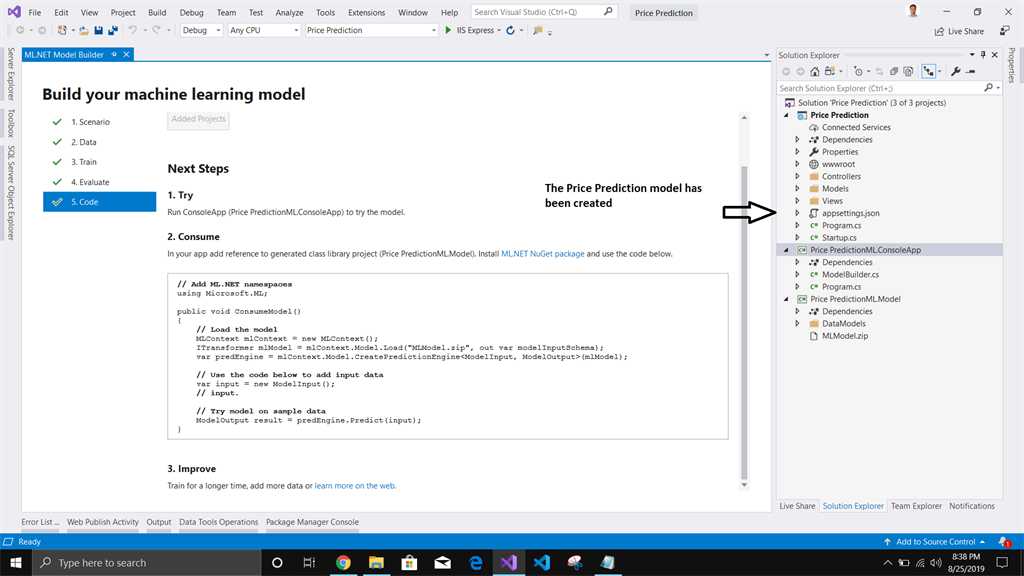Pin the Solution Explorer panel
Viewport: 1024px width, 576px height.
pyautogui.click(x=981, y=55)
